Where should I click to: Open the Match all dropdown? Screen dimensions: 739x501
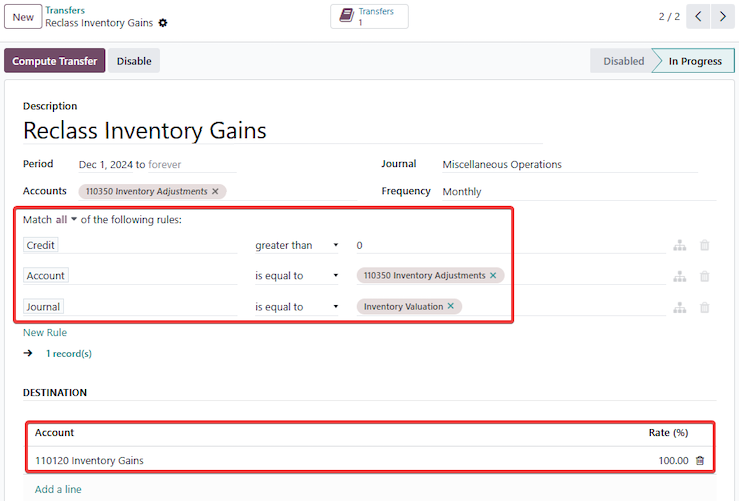tap(66, 219)
